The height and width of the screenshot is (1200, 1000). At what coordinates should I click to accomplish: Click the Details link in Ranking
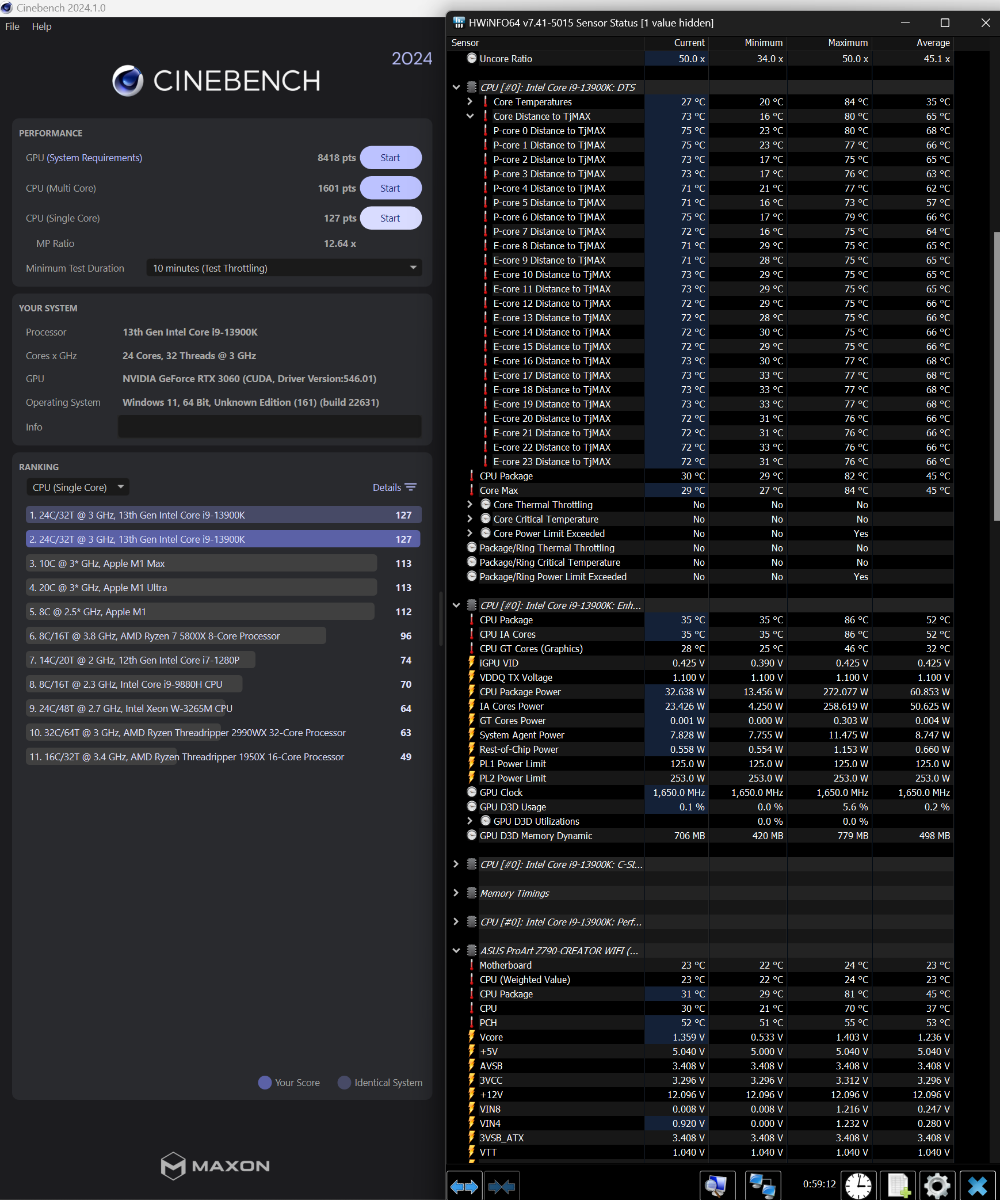pyautogui.click(x=386, y=488)
